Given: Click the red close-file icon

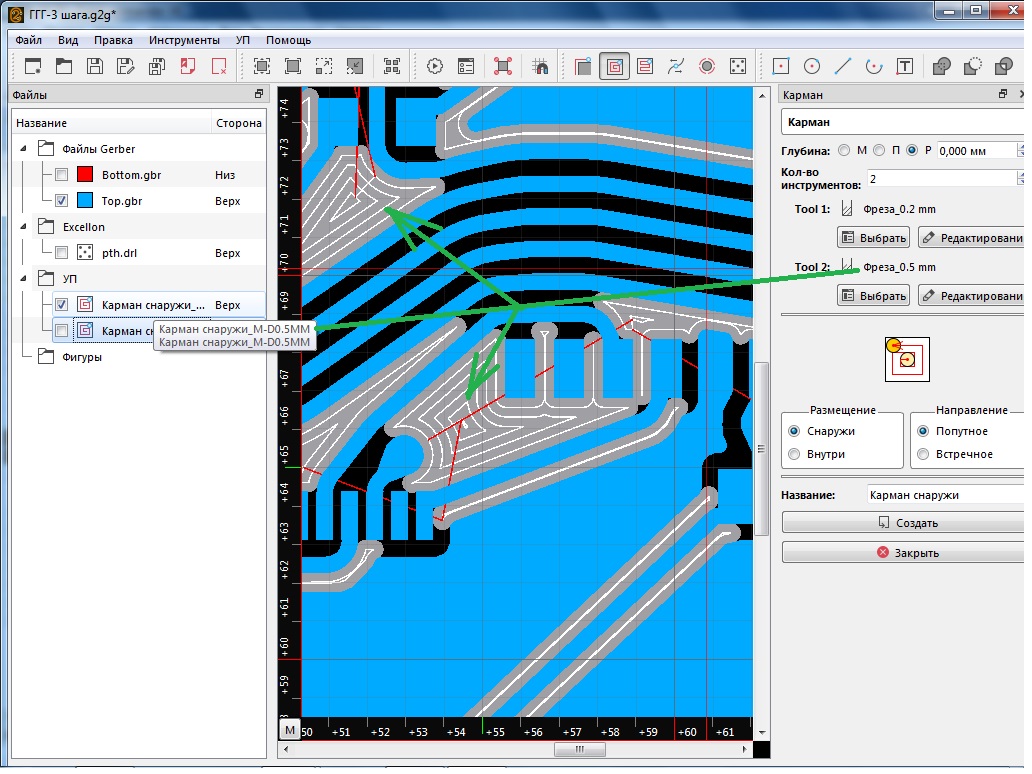Looking at the screenshot, I should [x=219, y=66].
